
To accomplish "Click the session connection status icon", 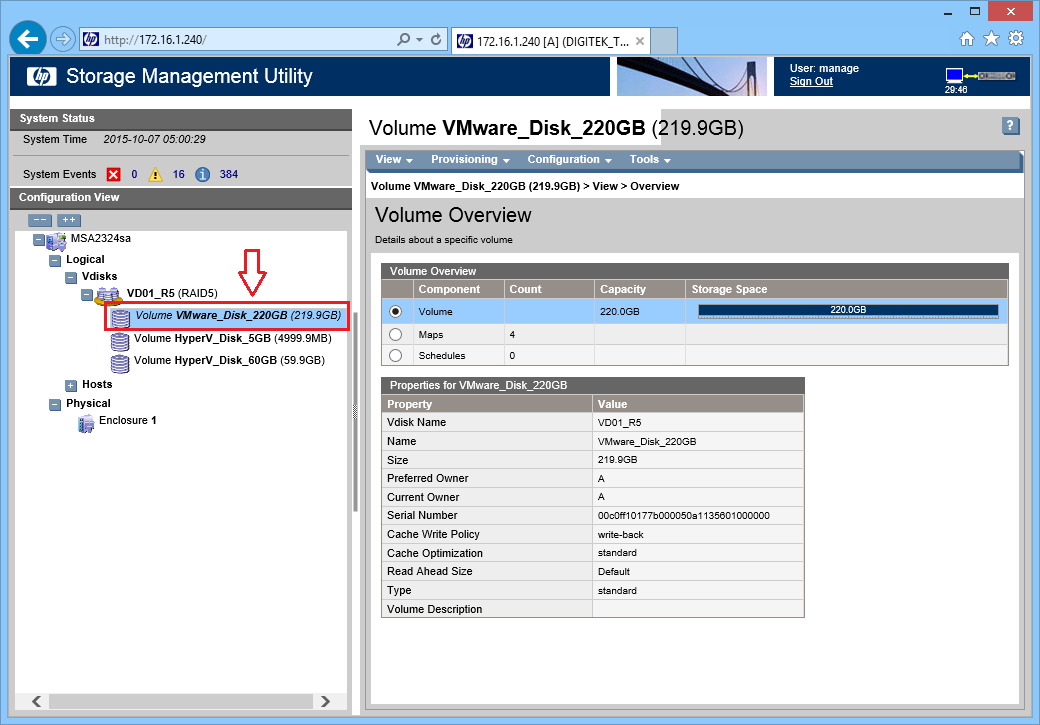I will point(980,76).
